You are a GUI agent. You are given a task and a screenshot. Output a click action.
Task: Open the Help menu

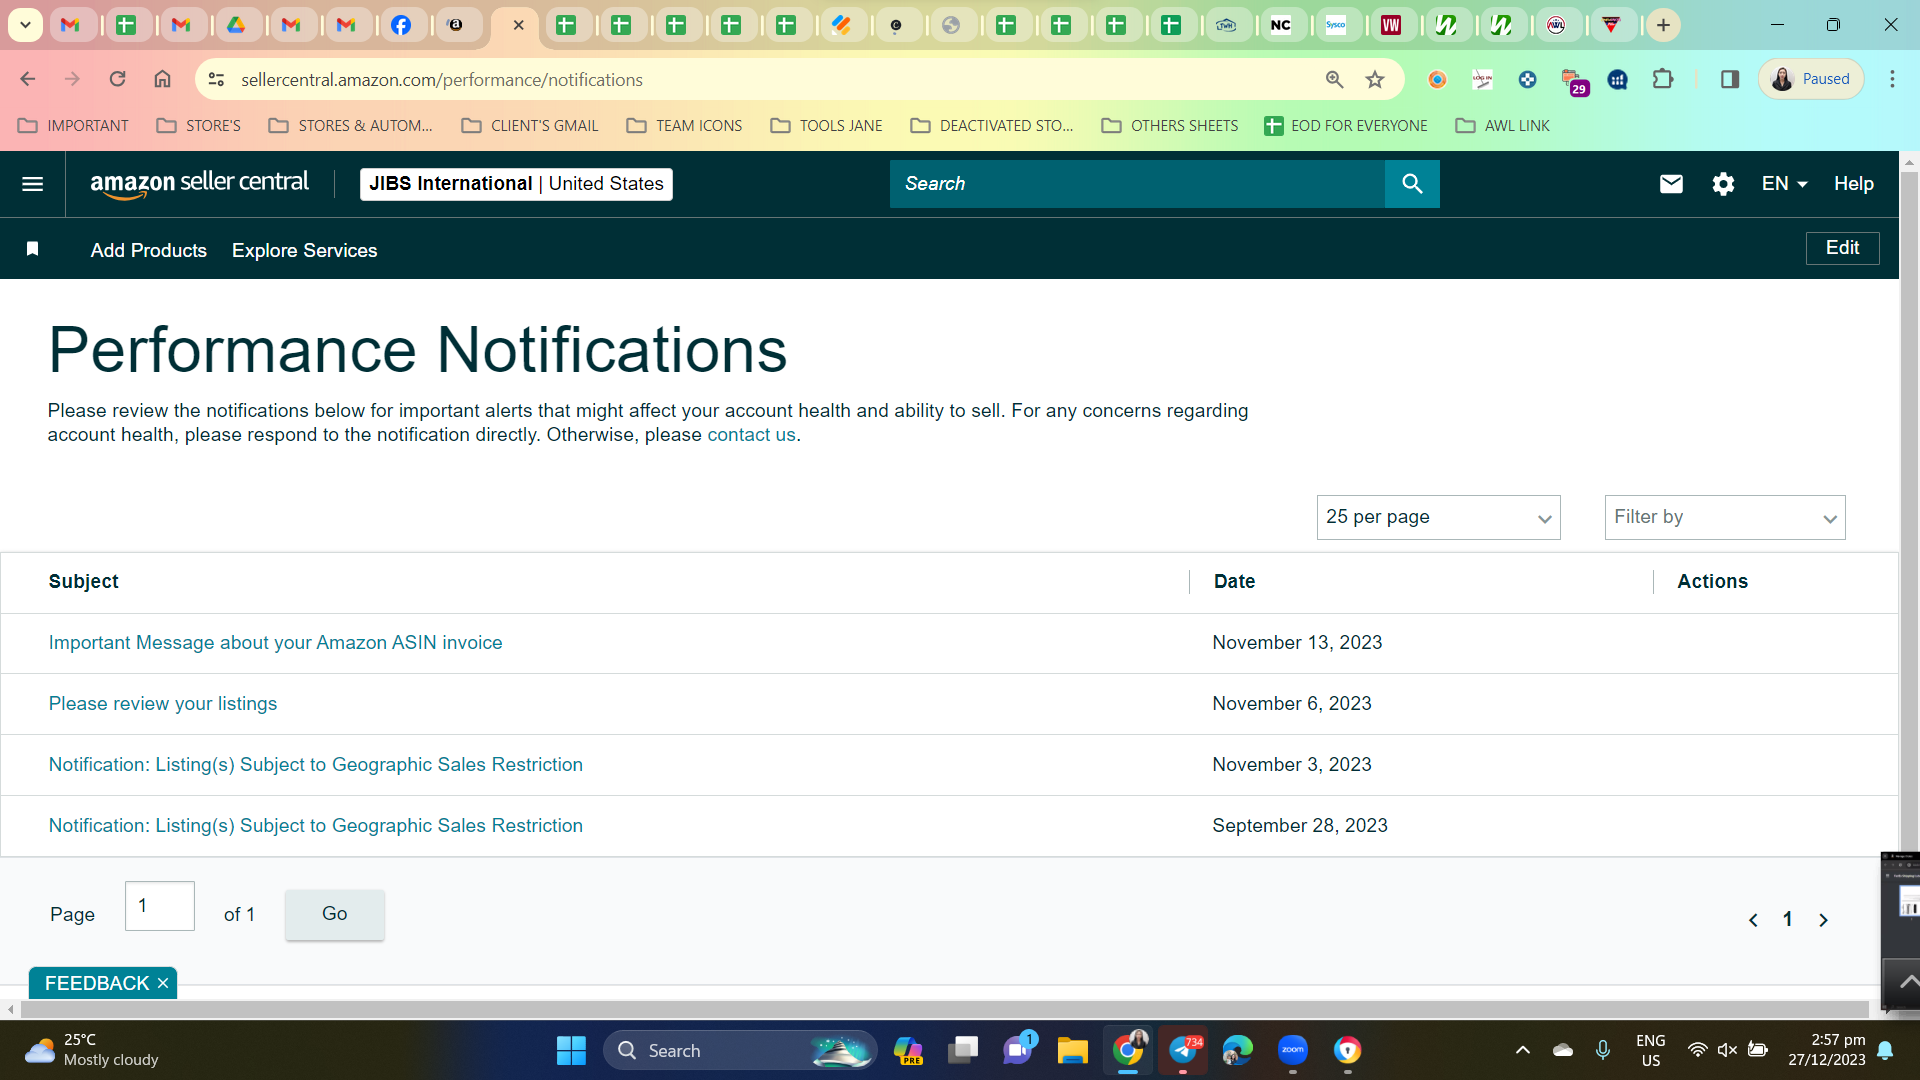[1854, 184]
